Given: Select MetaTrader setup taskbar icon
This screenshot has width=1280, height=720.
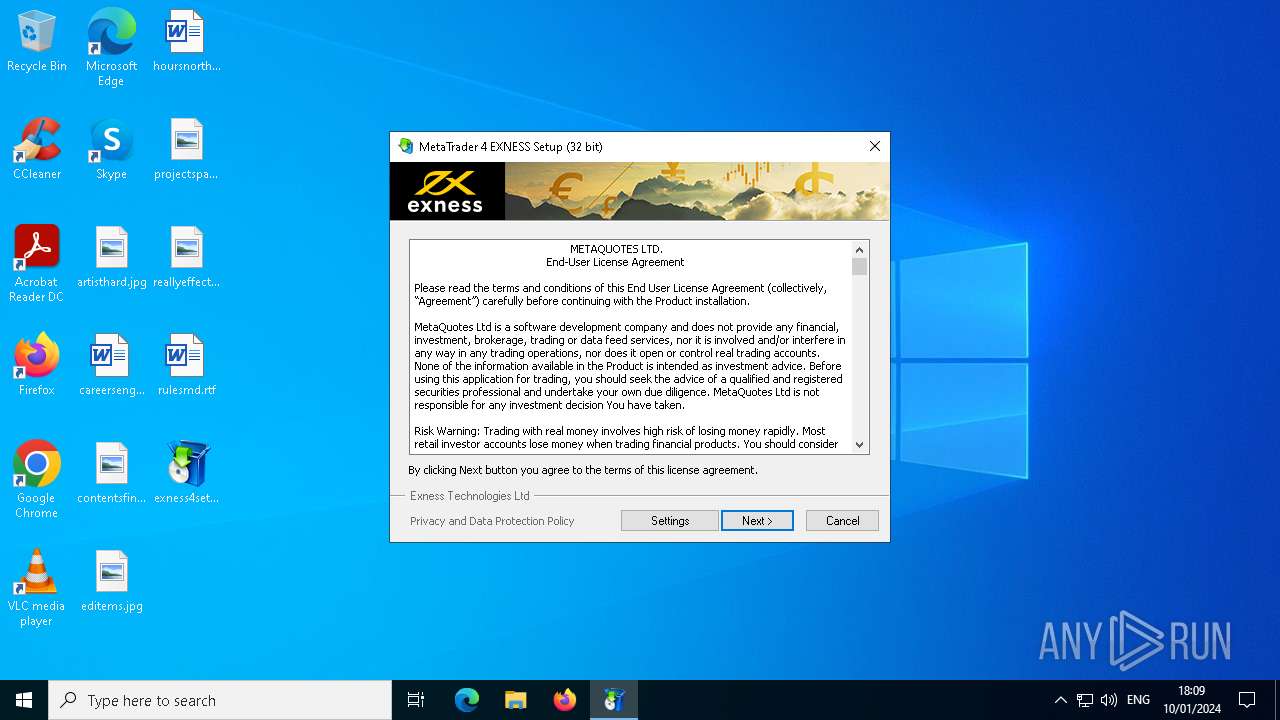Looking at the screenshot, I should (613, 700).
